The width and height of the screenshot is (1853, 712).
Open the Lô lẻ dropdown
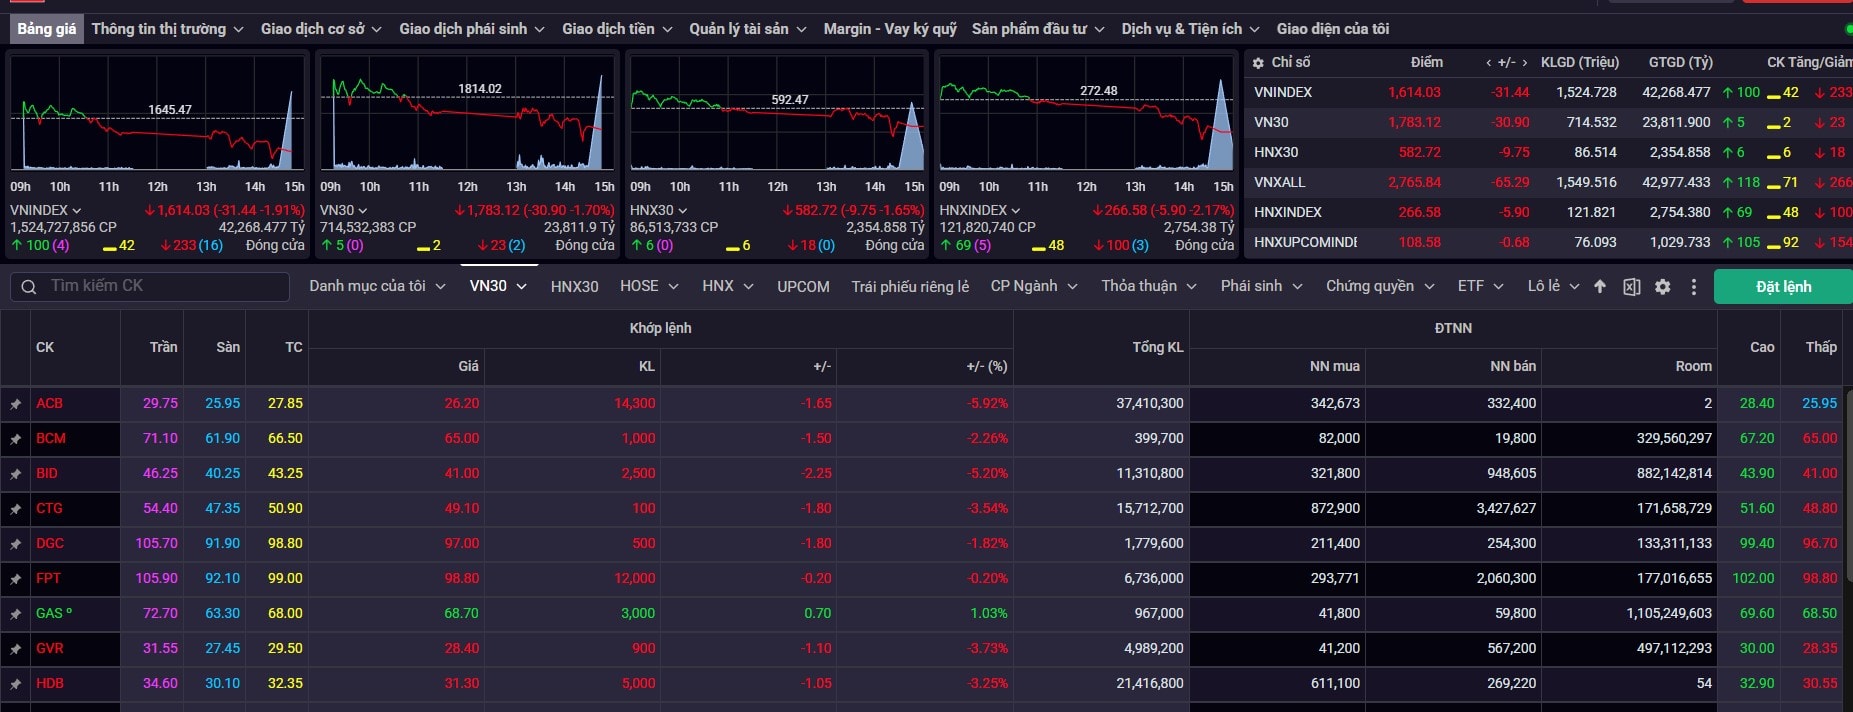tap(1553, 286)
